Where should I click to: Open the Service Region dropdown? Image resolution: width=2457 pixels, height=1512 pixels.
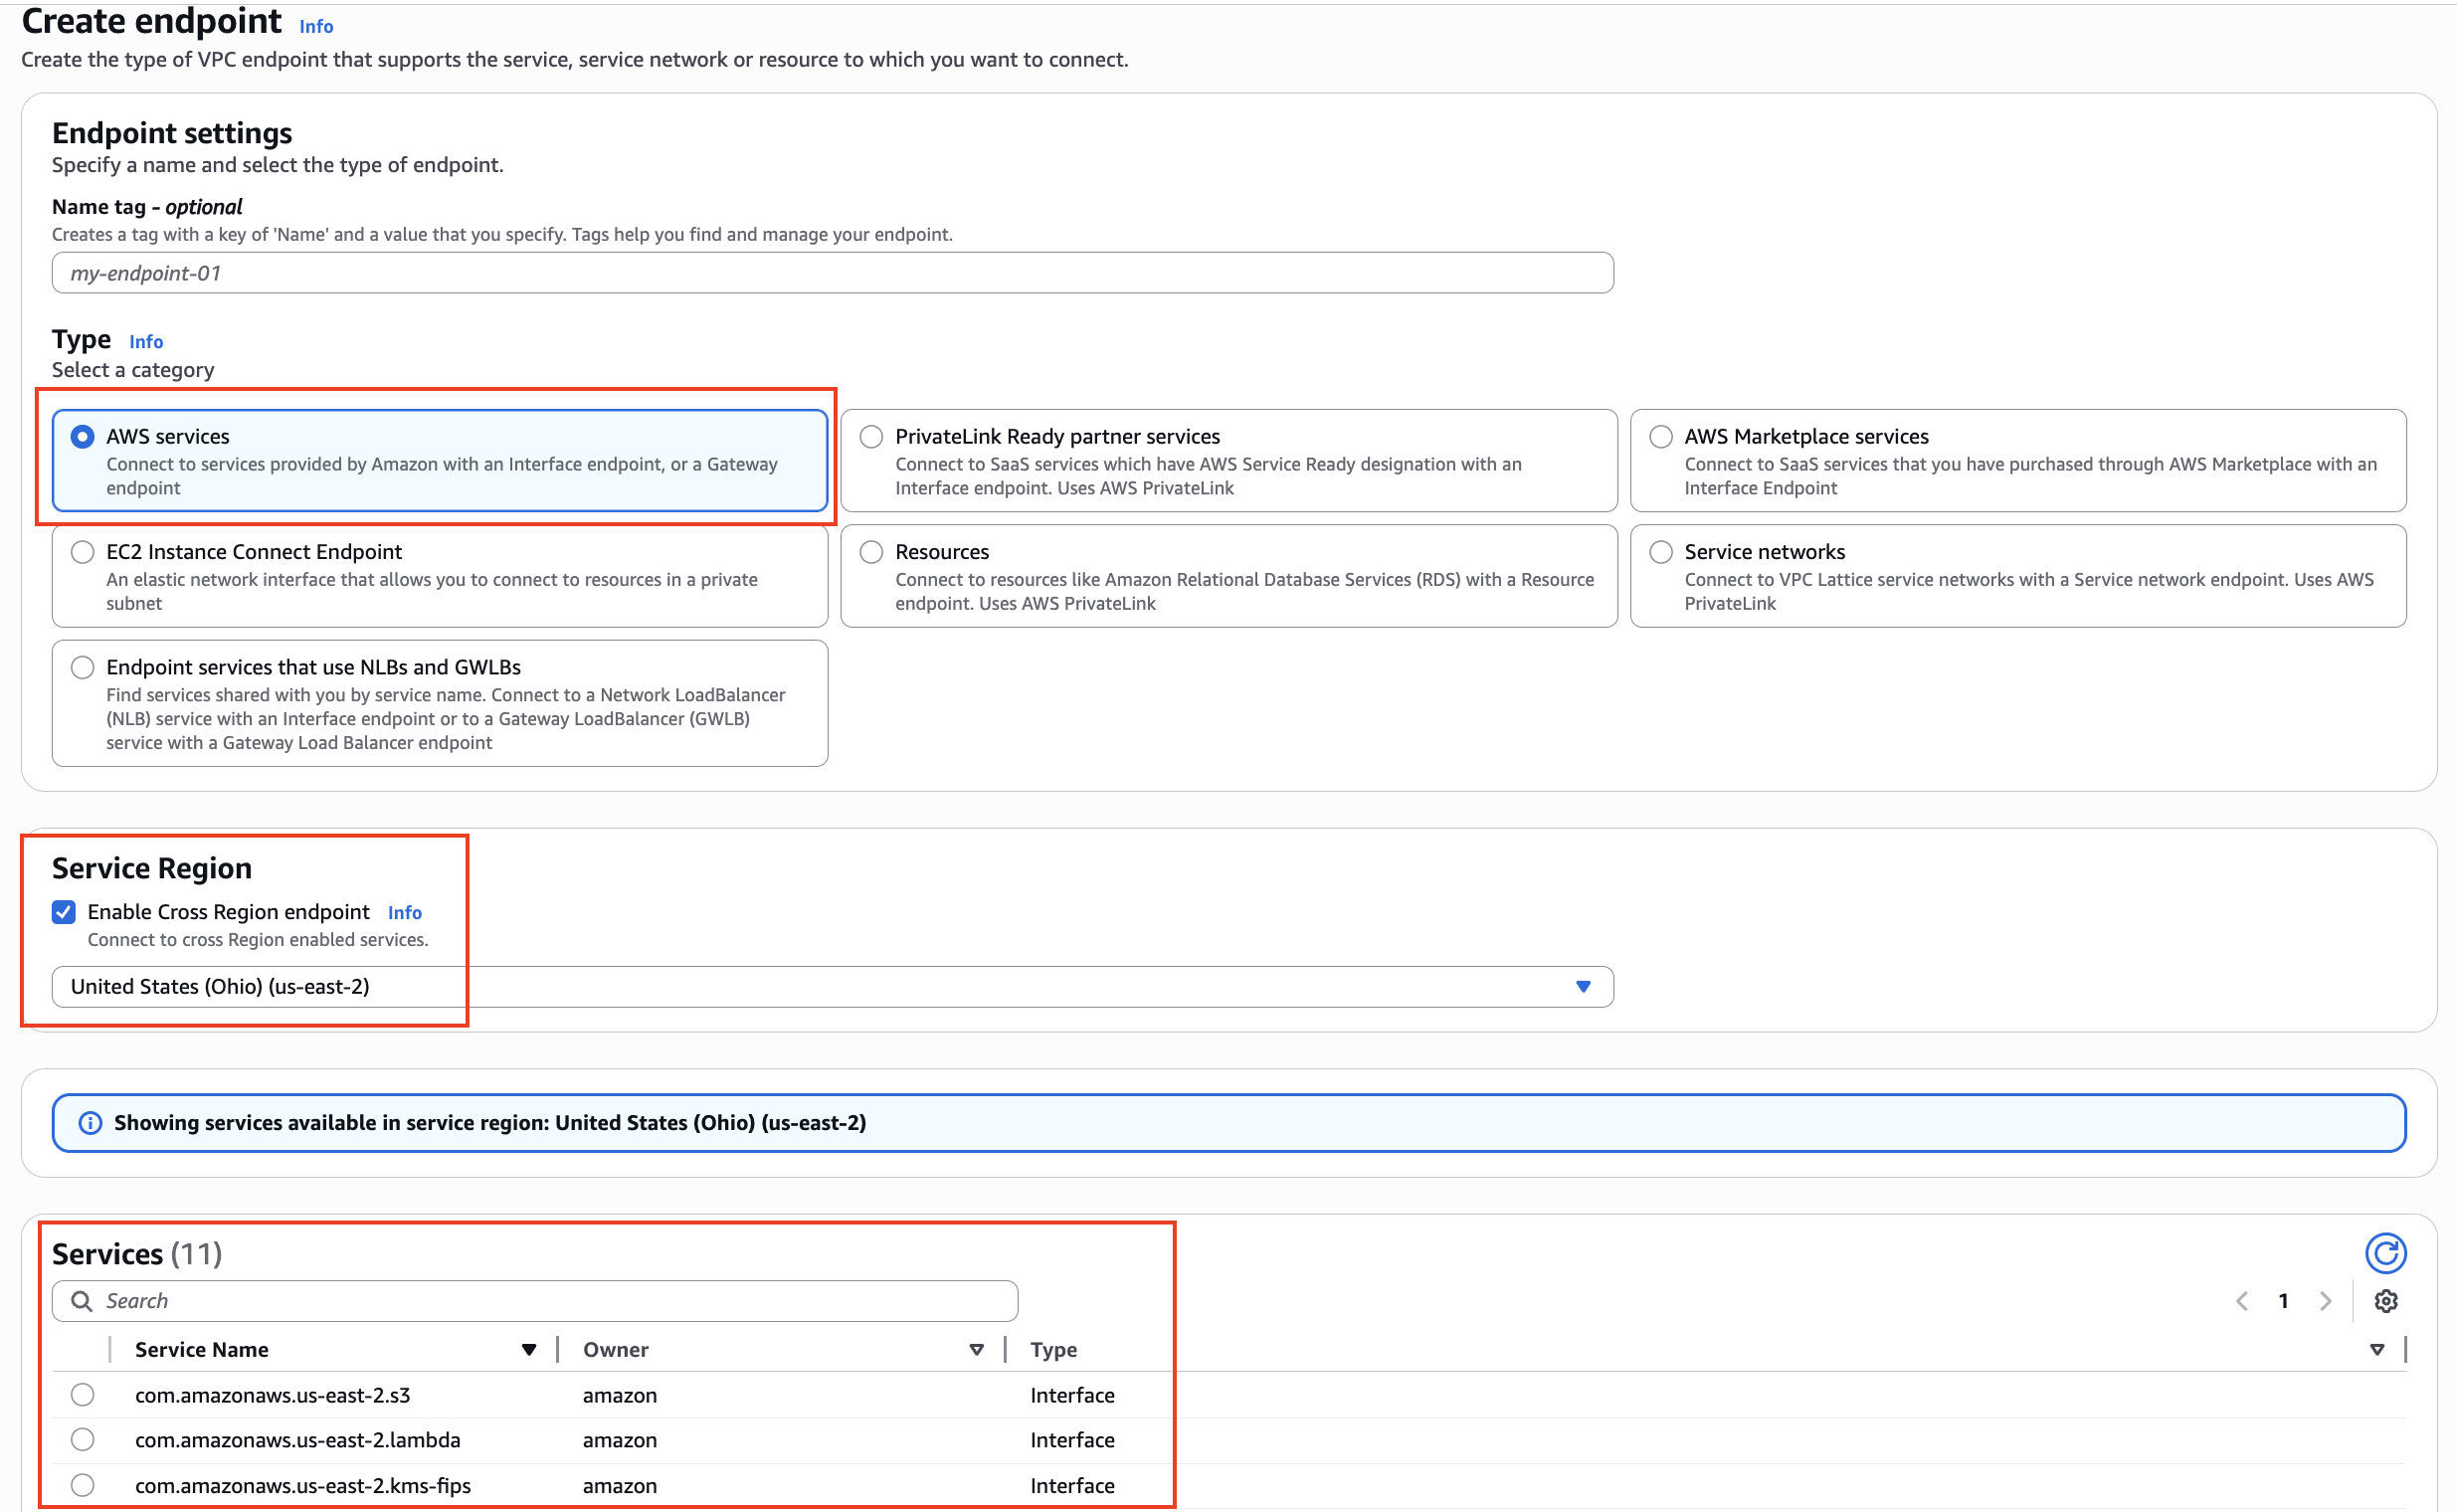click(1583, 986)
